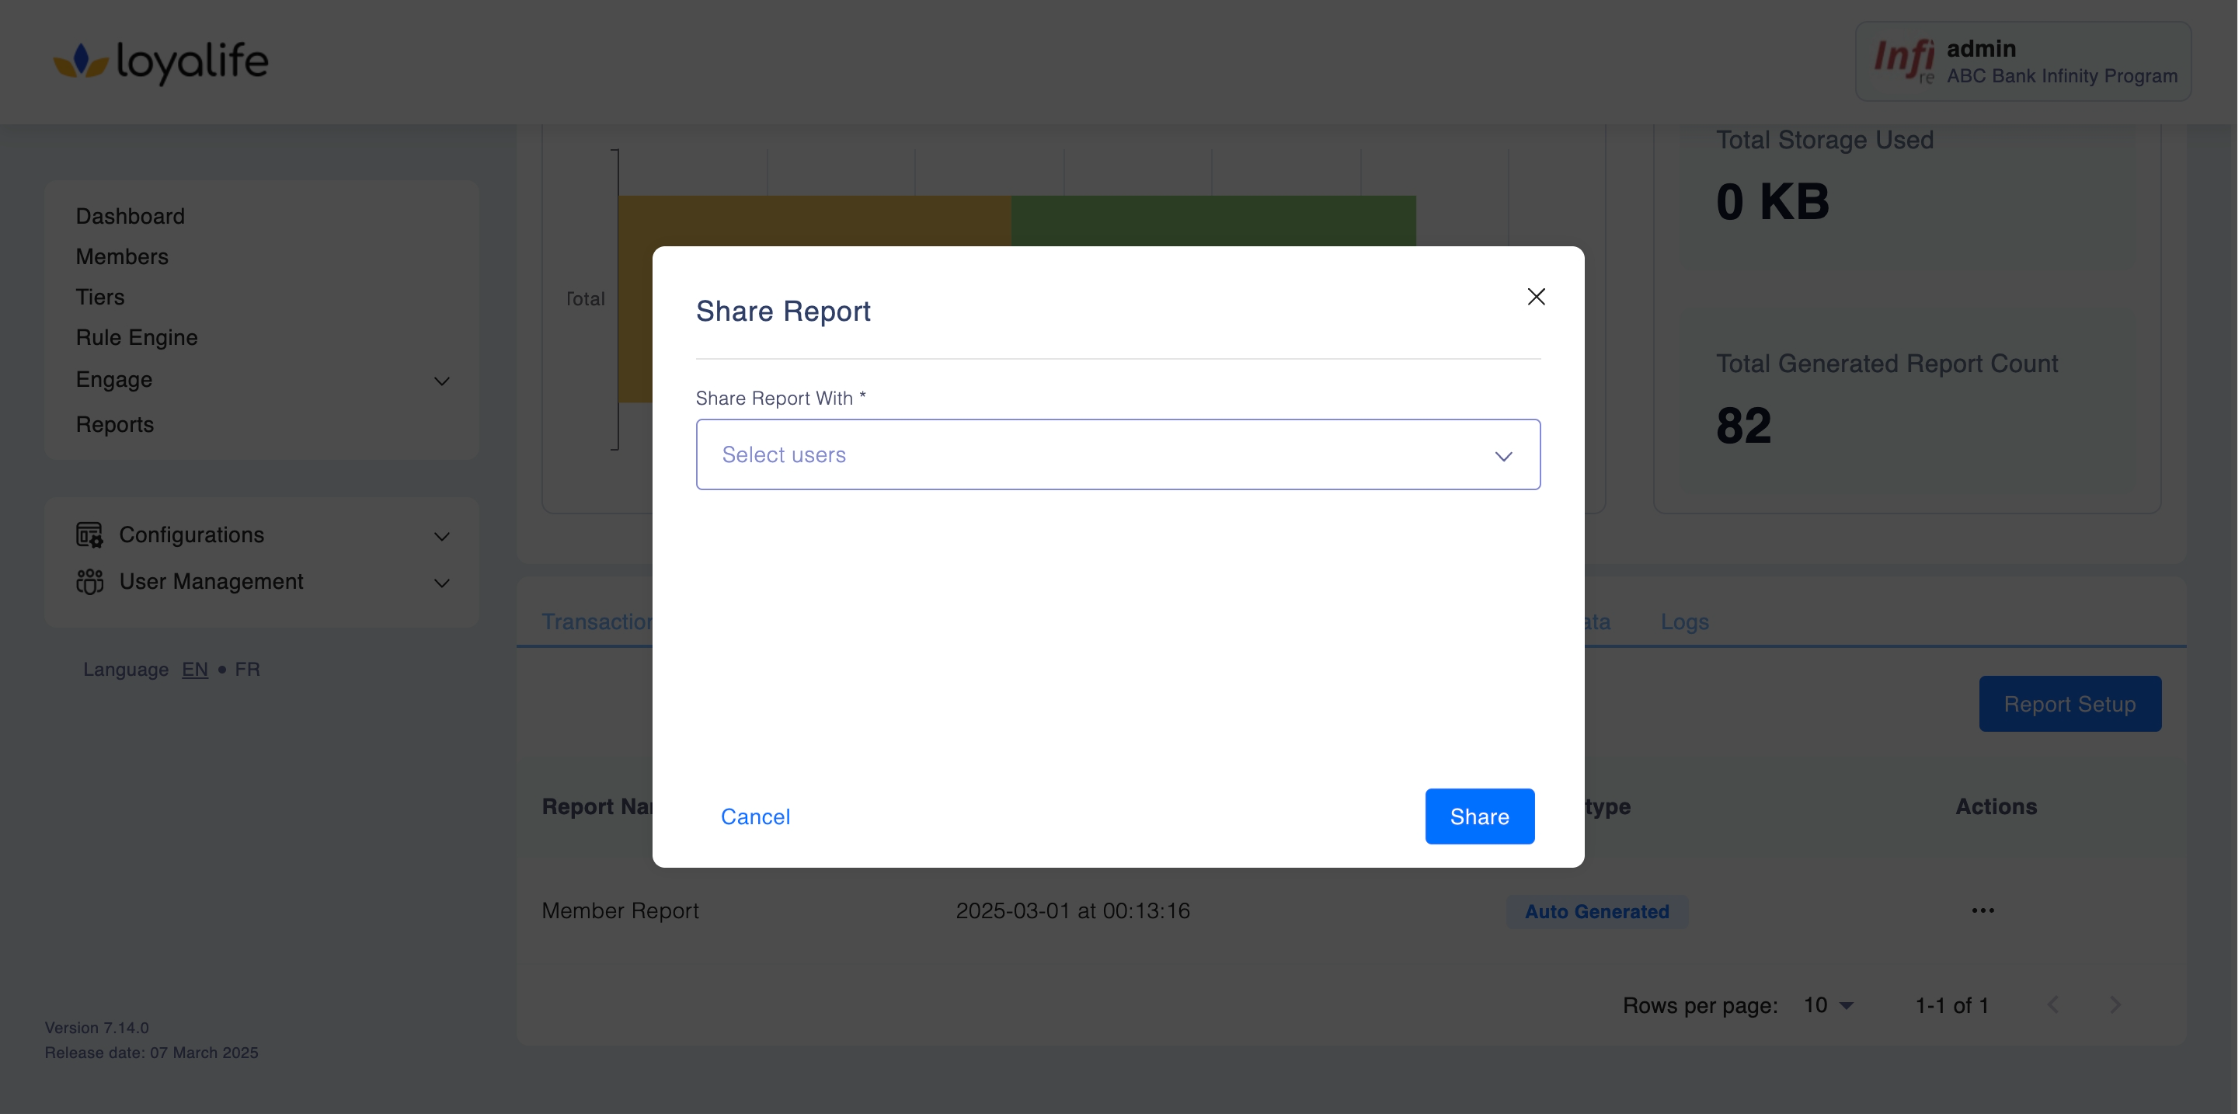Screen dimensions: 2238x1114
Task: Open the Member Report actions ellipsis
Action: pyautogui.click(x=1982, y=911)
